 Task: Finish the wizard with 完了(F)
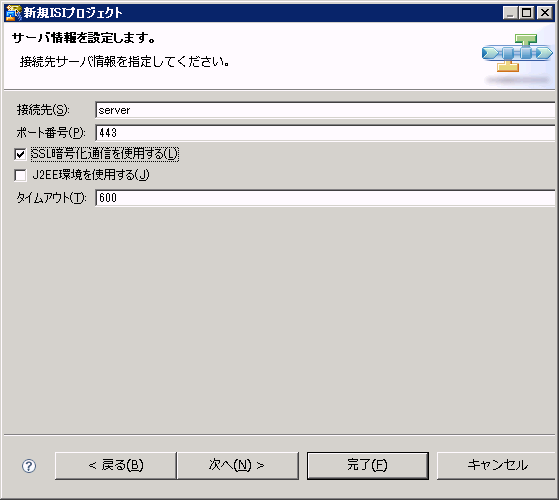coord(368,465)
